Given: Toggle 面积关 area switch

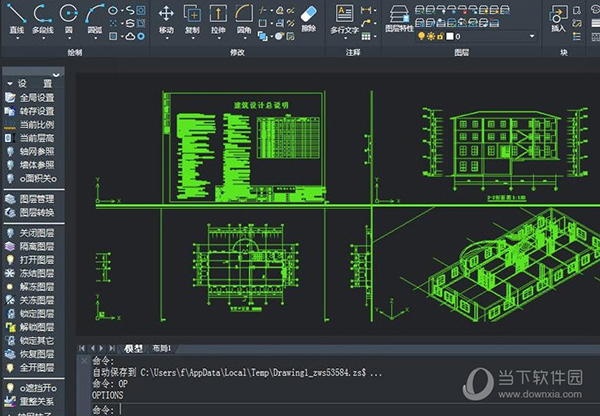Looking at the screenshot, I should tap(30, 179).
